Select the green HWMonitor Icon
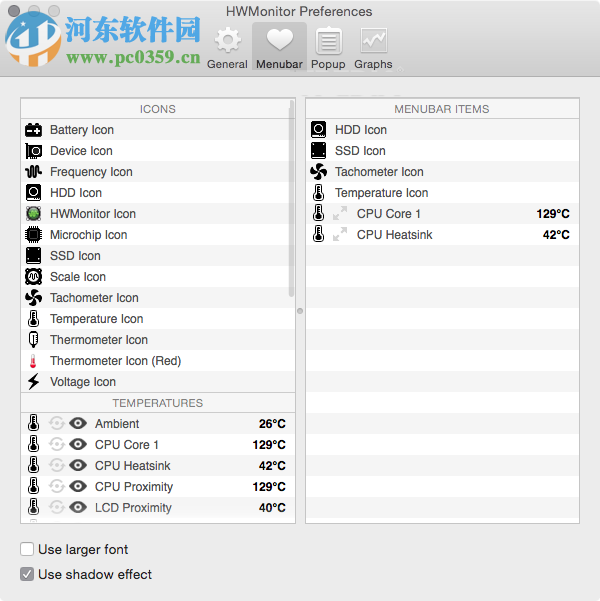 pyautogui.click(x=158, y=214)
